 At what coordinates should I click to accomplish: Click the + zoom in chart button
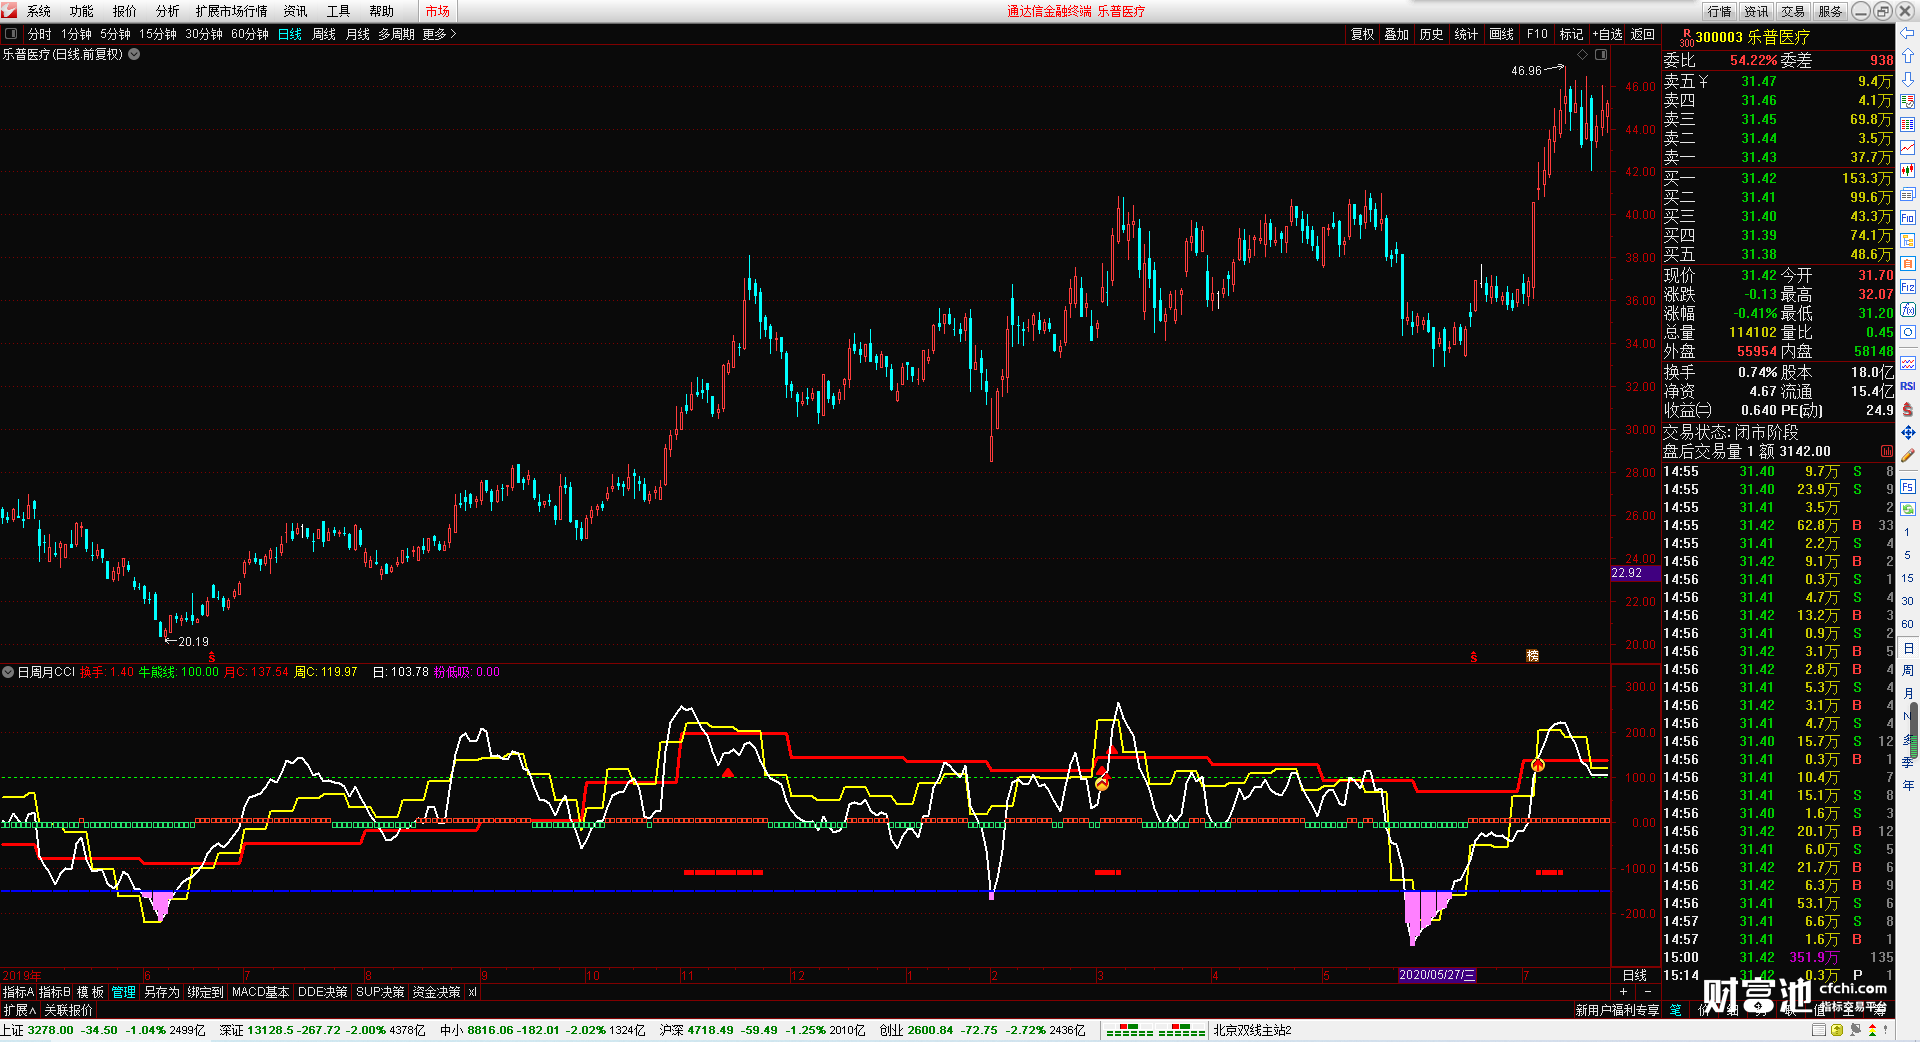tap(1623, 992)
